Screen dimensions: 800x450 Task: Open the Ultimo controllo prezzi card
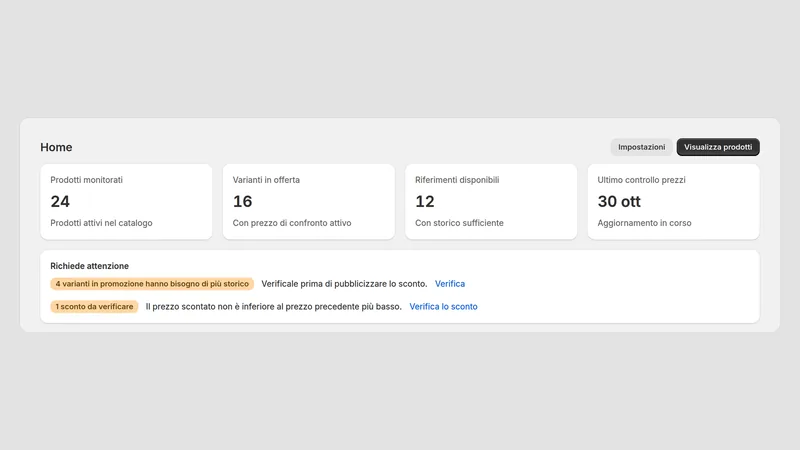coord(673,202)
